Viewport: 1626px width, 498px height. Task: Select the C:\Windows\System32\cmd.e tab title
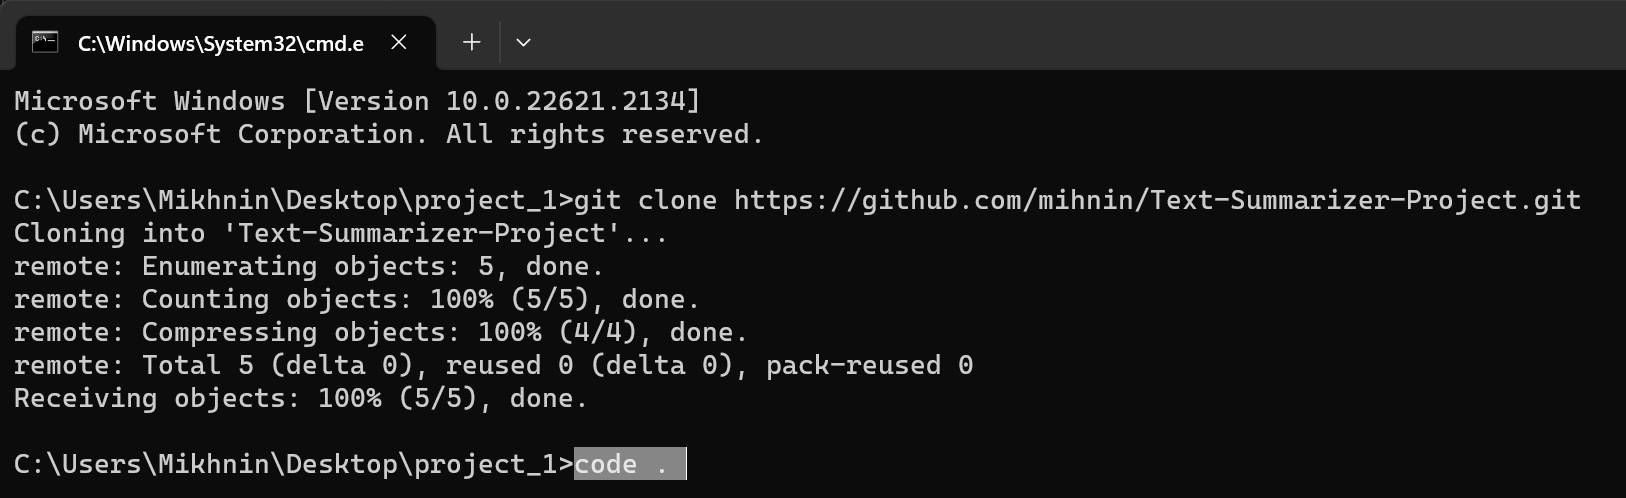220,43
